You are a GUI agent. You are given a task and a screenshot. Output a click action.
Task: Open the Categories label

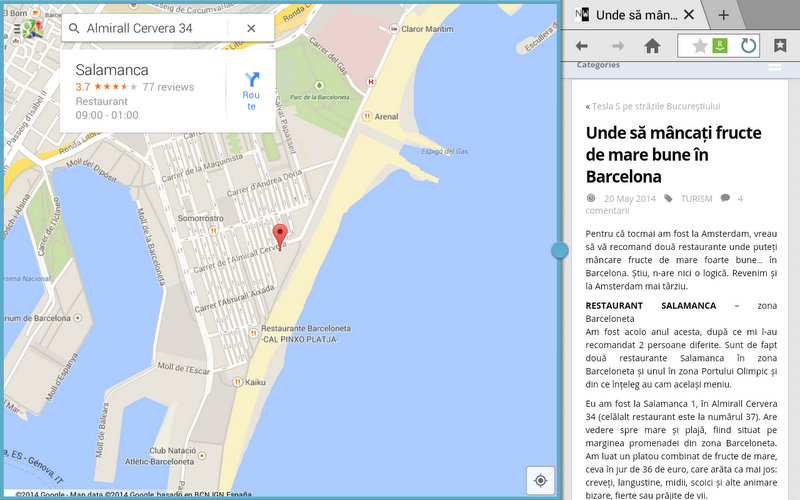pos(598,65)
